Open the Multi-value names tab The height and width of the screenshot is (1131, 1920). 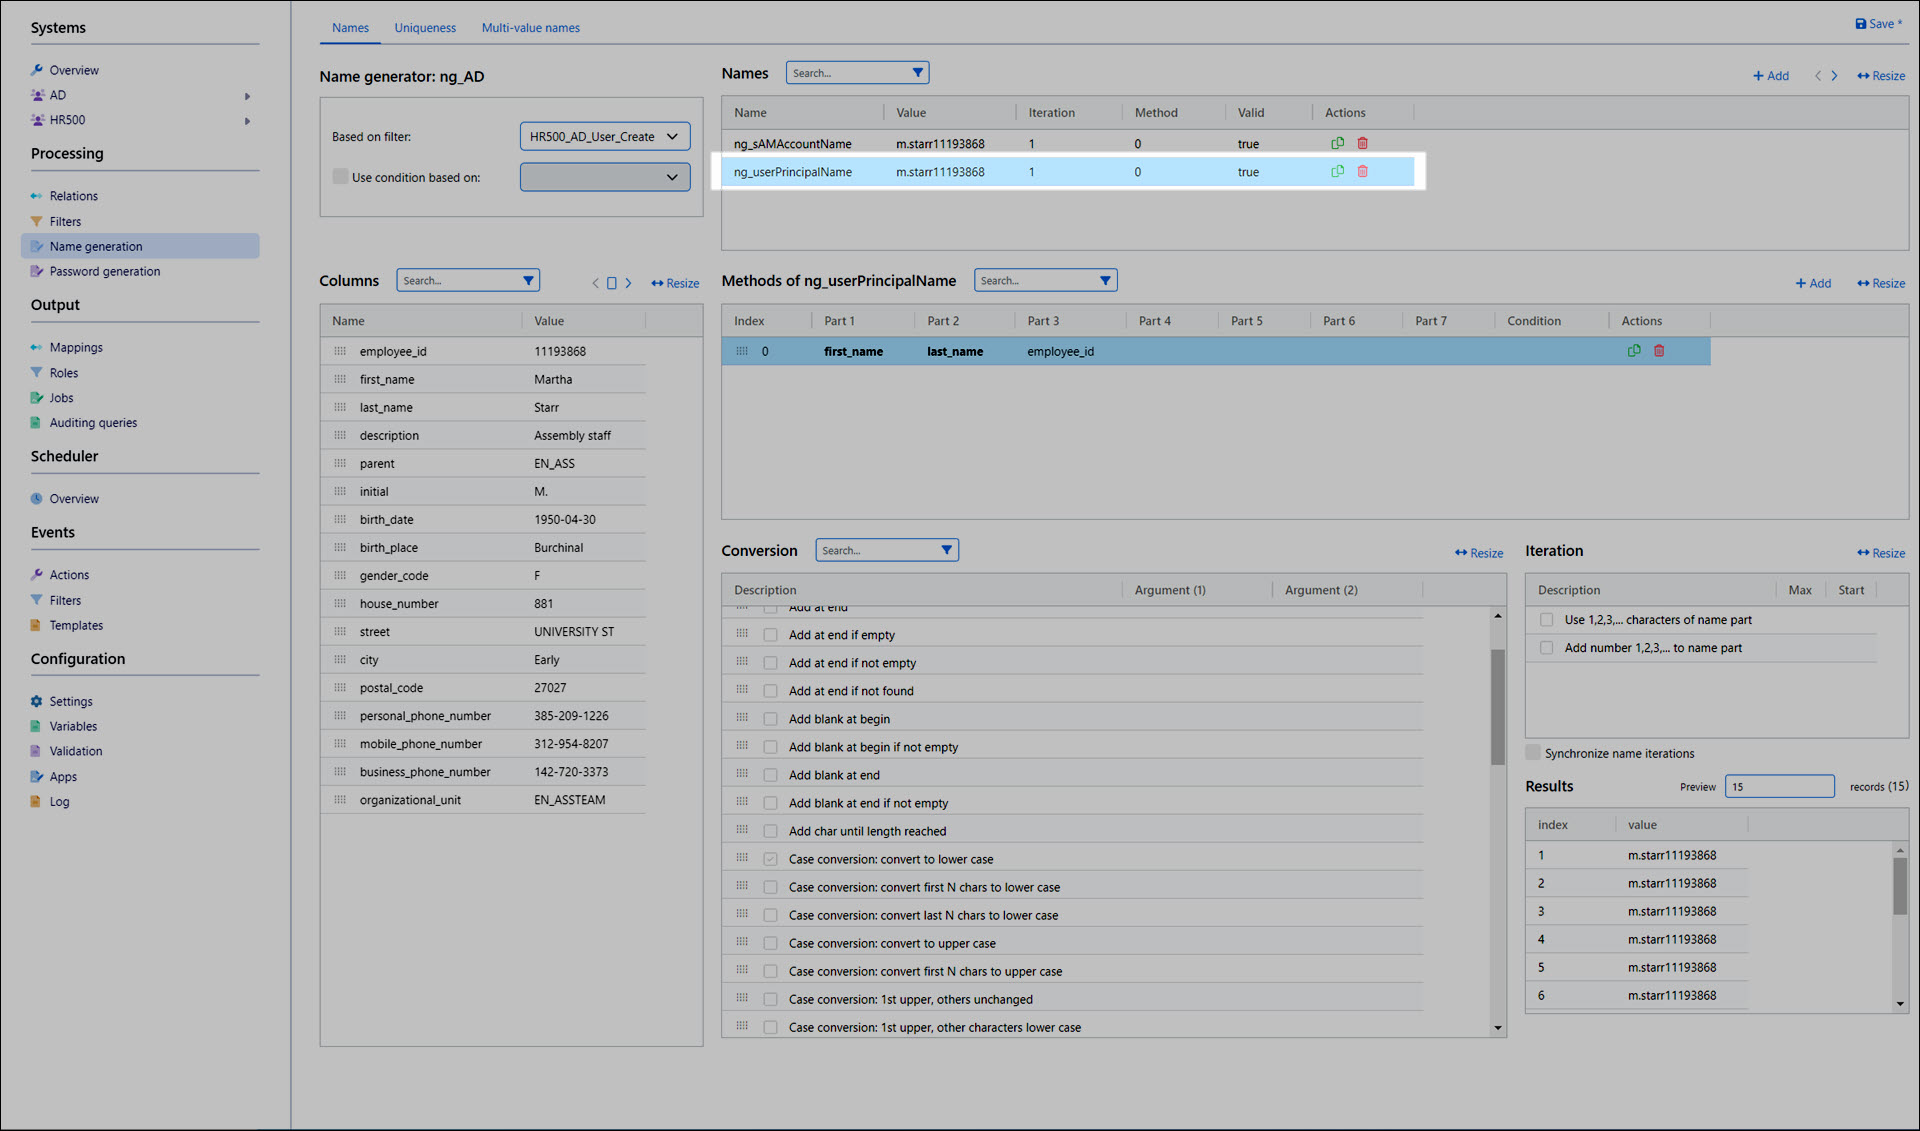click(530, 28)
